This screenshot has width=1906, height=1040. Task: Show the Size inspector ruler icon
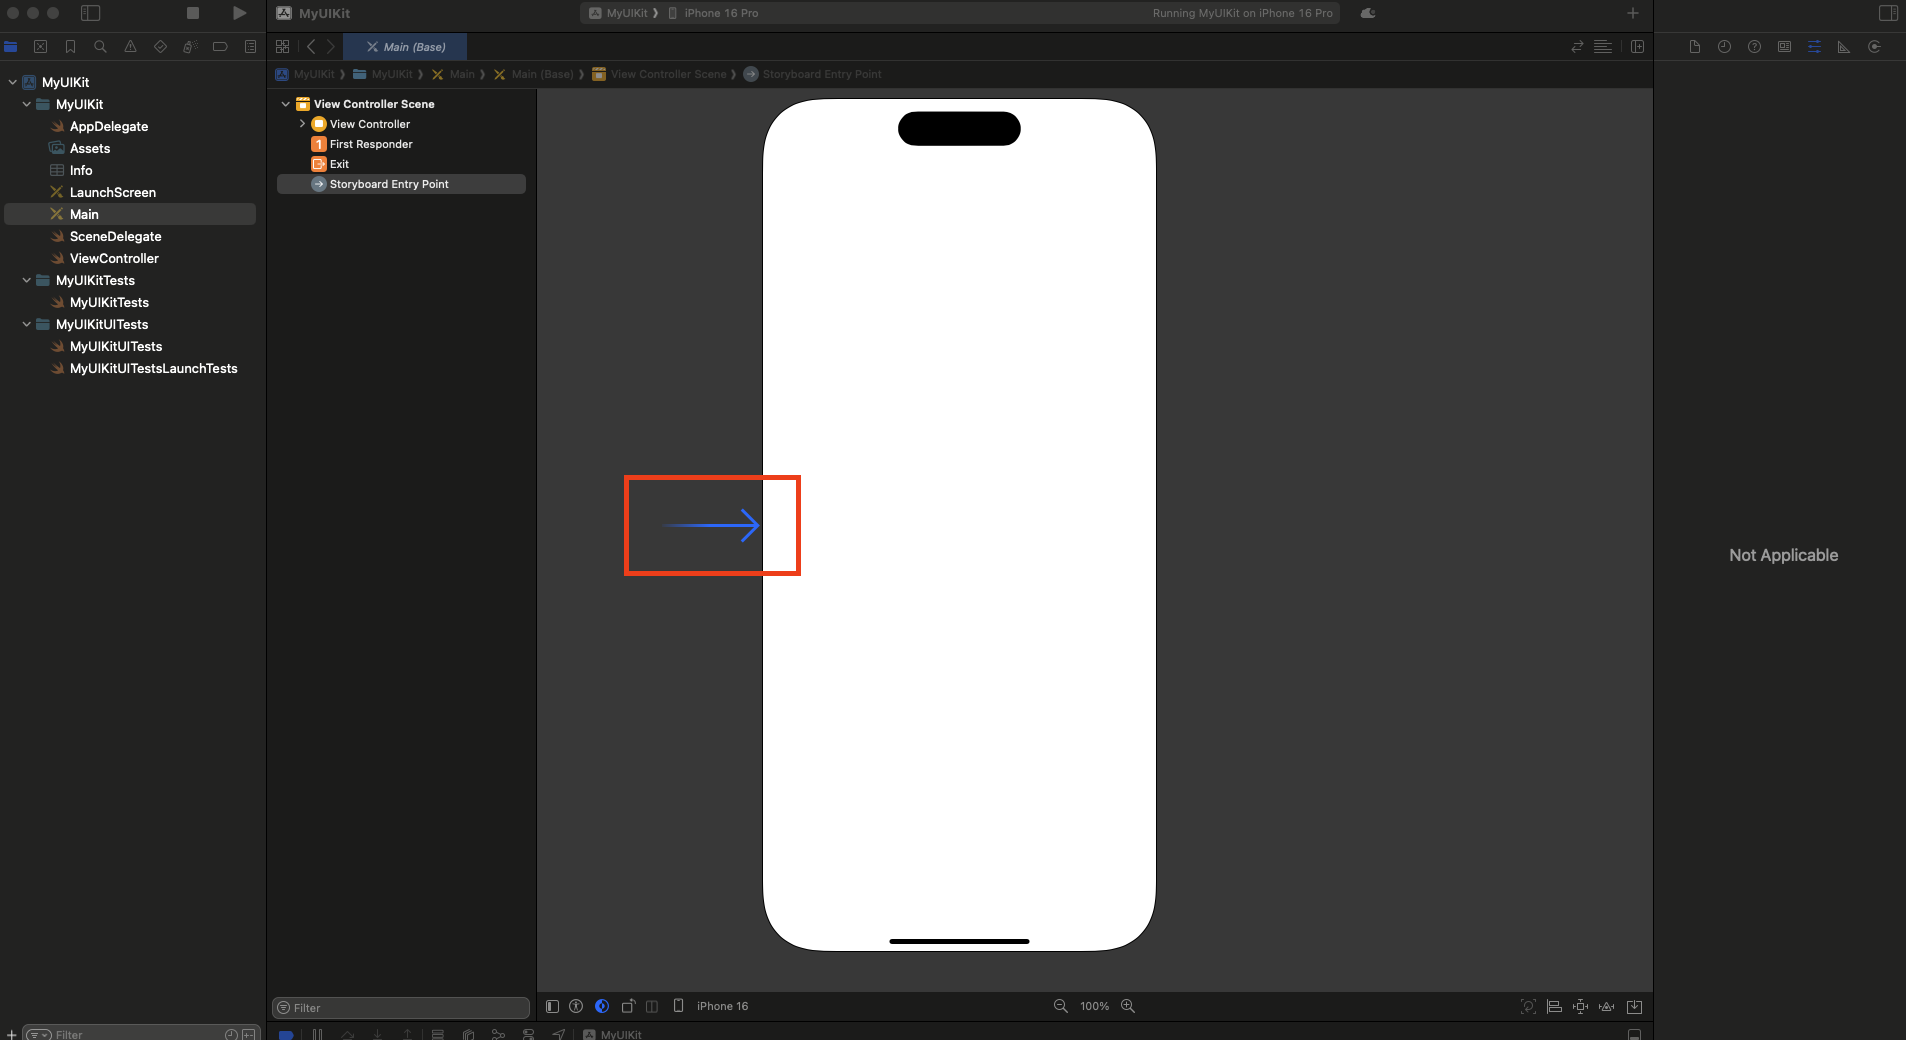(x=1844, y=47)
